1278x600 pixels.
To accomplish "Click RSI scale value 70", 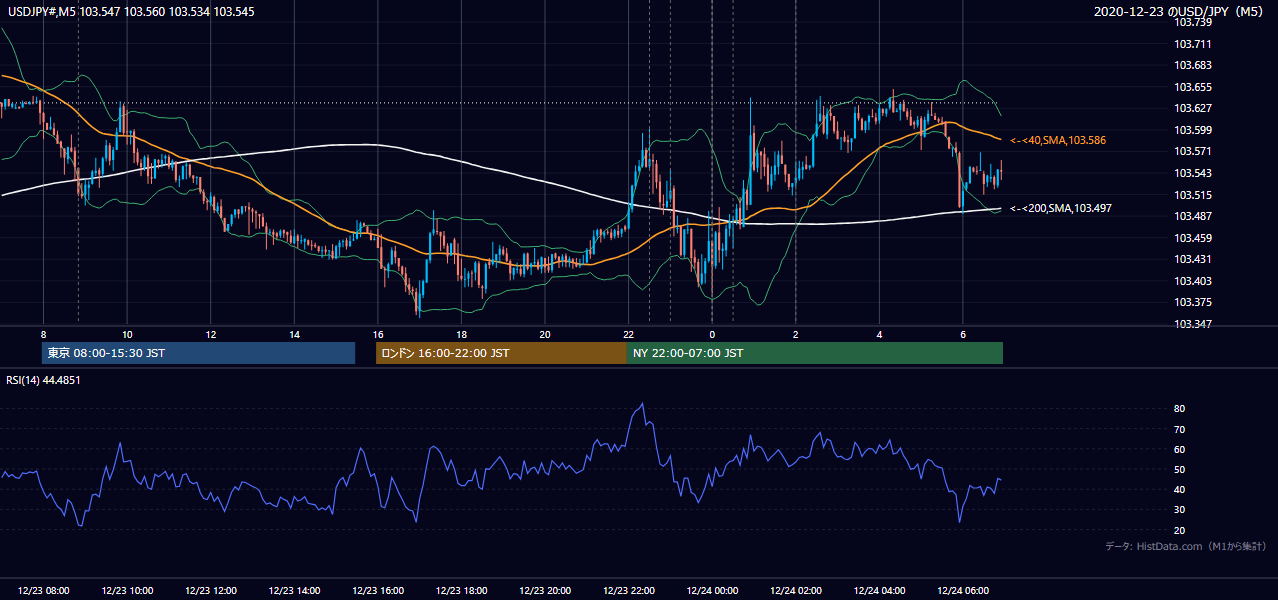I will pyautogui.click(x=1179, y=429).
